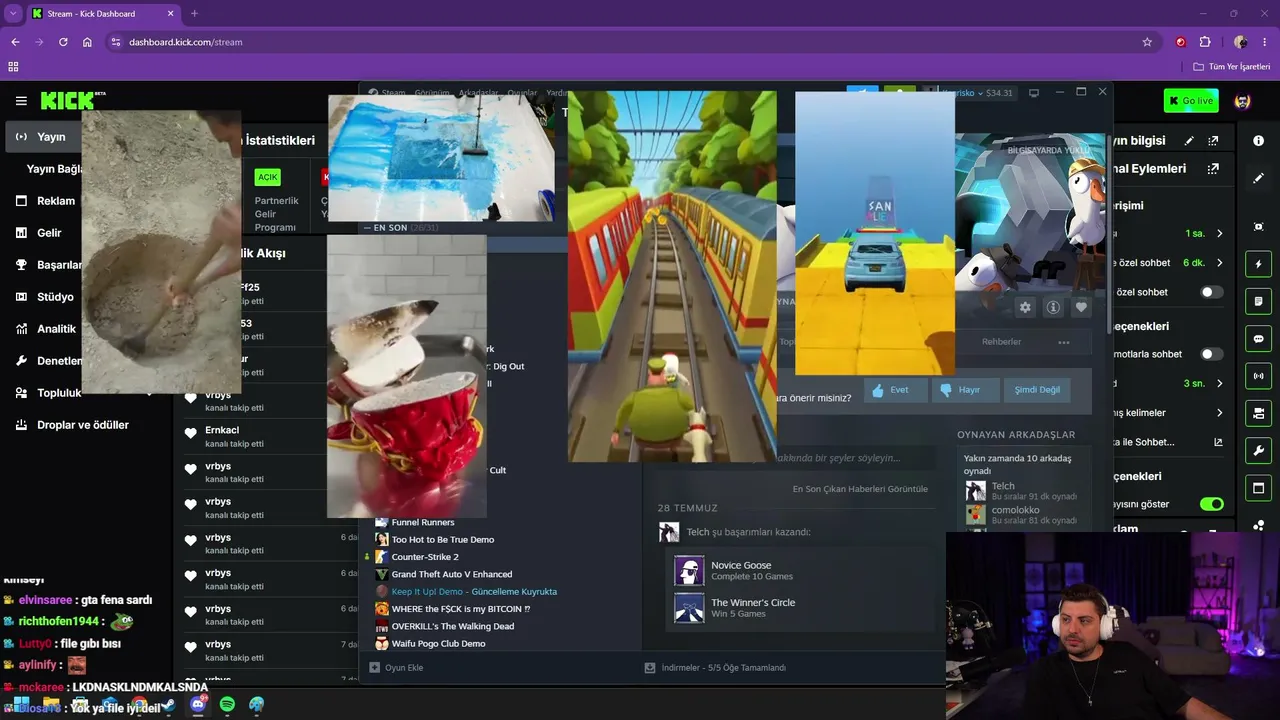
Task: Open Spotify from the taskbar
Action: pyautogui.click(x=227, y=705)
